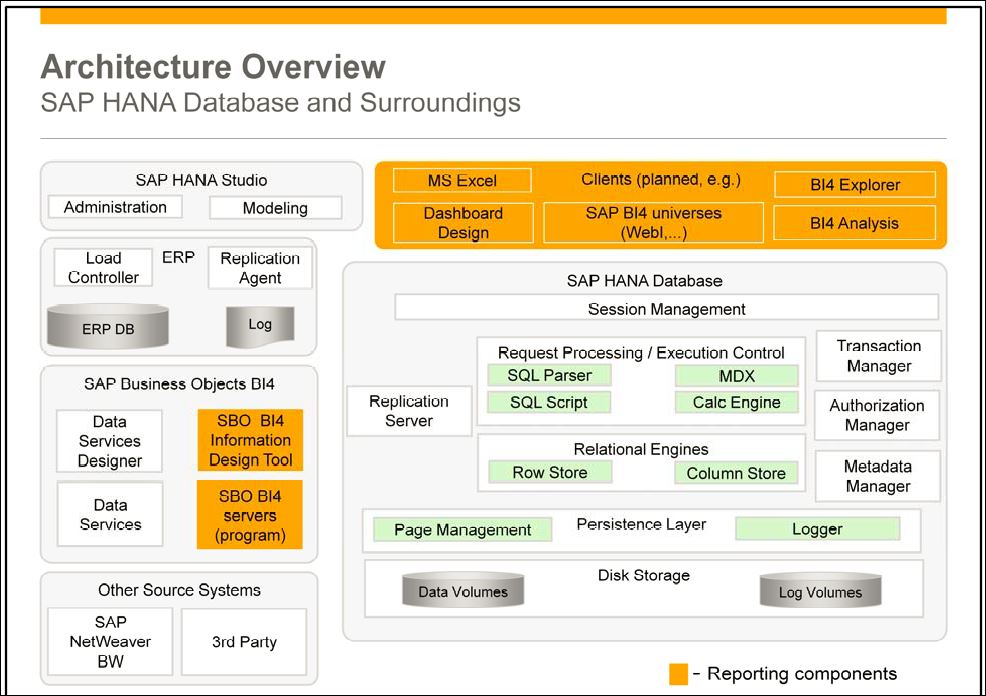Image resolution: width=986 pixels, height=696 pixels.
Task: Select the BI4 Explorer box
Action: [855, 185]
